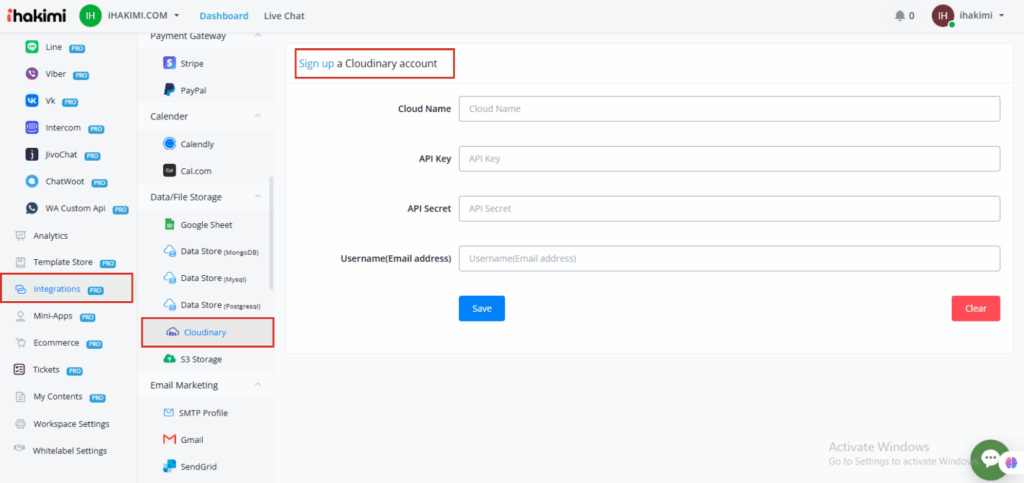Follow the Sign up link for Cloudinary
The height and width of the screenshot is (483, 1024).
tap(316, 64)
